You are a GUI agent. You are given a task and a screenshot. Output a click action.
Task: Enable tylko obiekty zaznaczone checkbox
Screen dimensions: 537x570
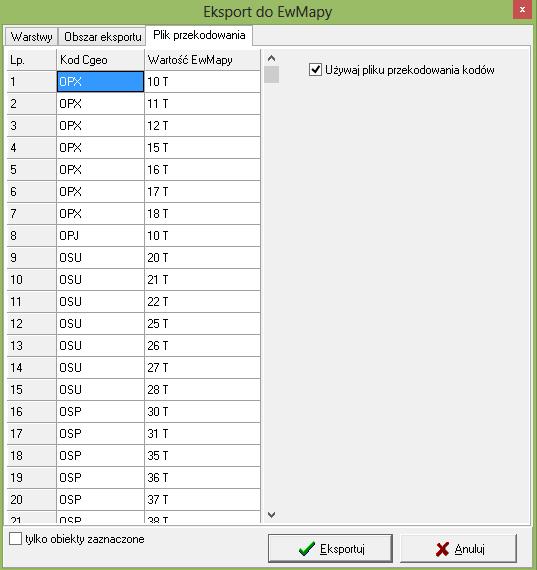tap(15, 539)
